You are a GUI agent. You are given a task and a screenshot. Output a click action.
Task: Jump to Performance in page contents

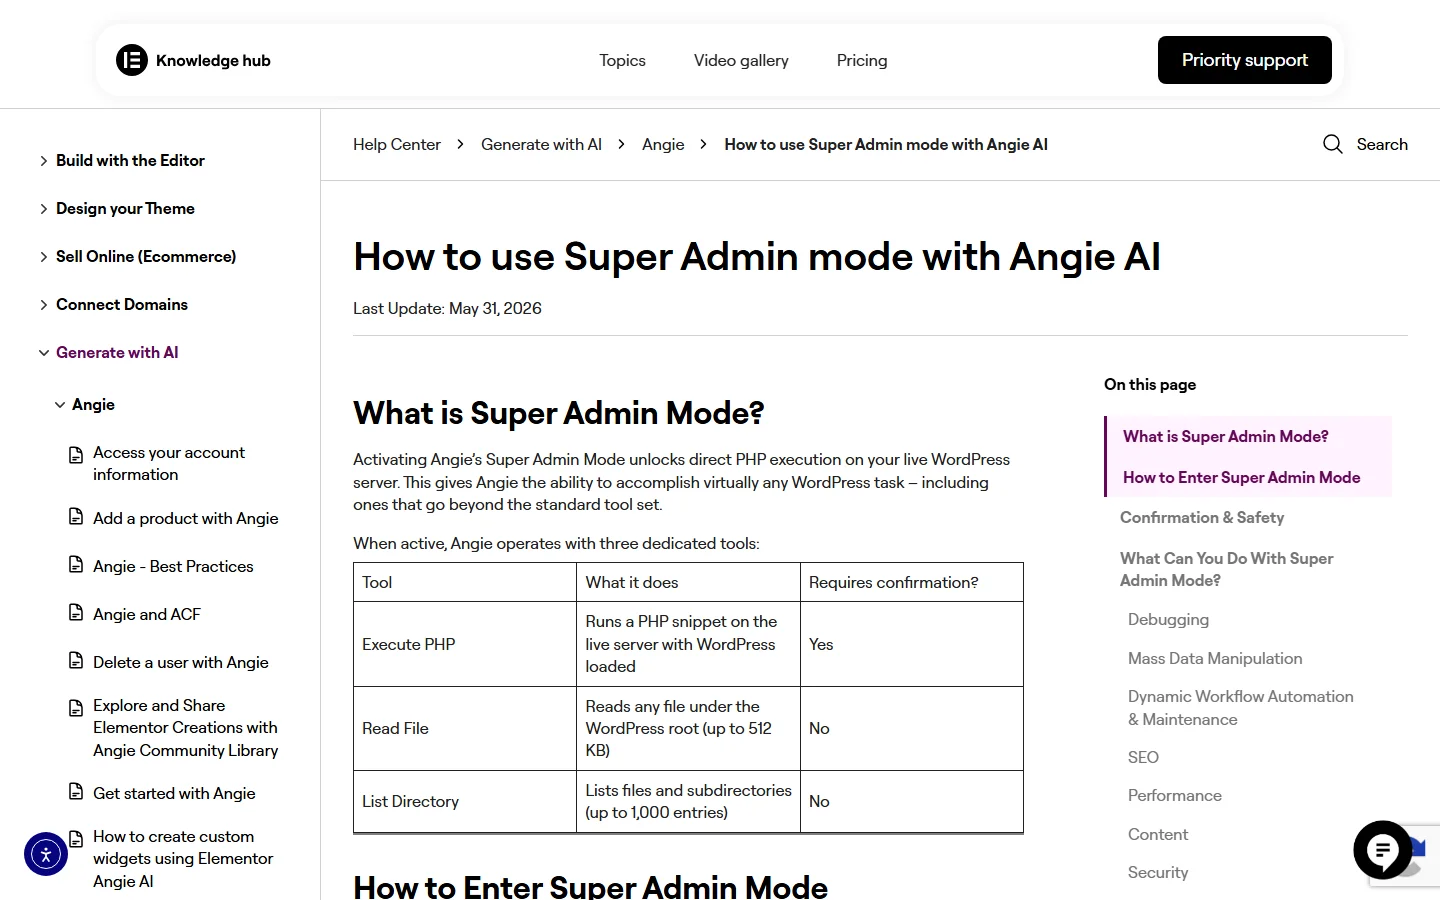click(x=1175, y=795)
